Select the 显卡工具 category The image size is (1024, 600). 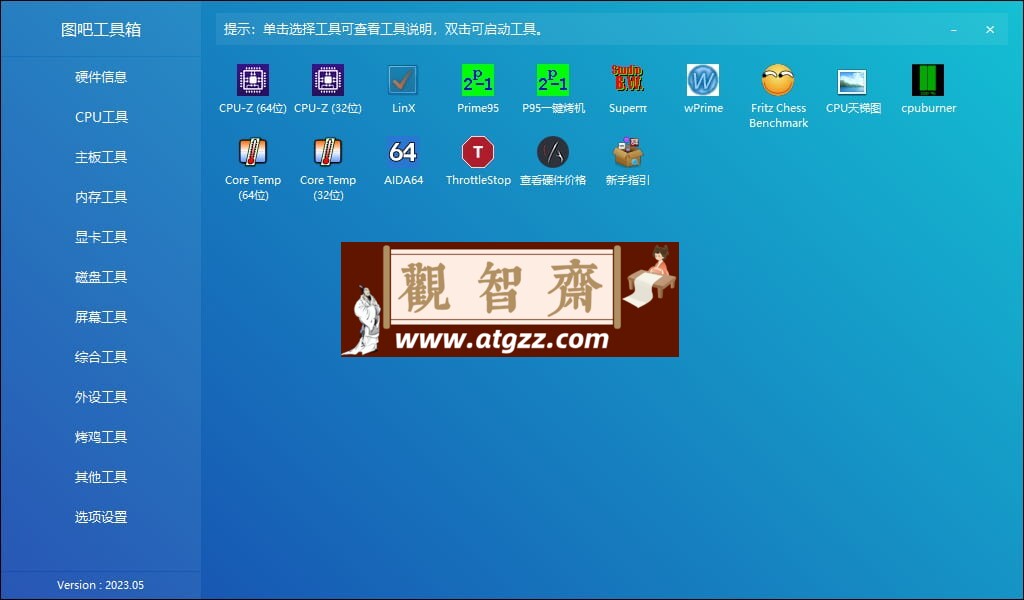click(101, 237)
